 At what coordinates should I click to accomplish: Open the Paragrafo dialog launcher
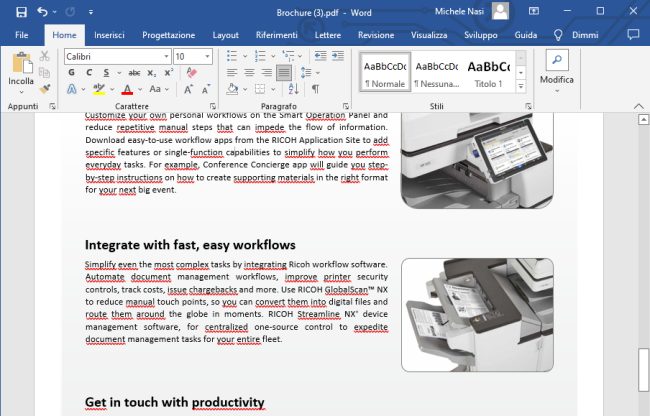click(x=346, y=106)
